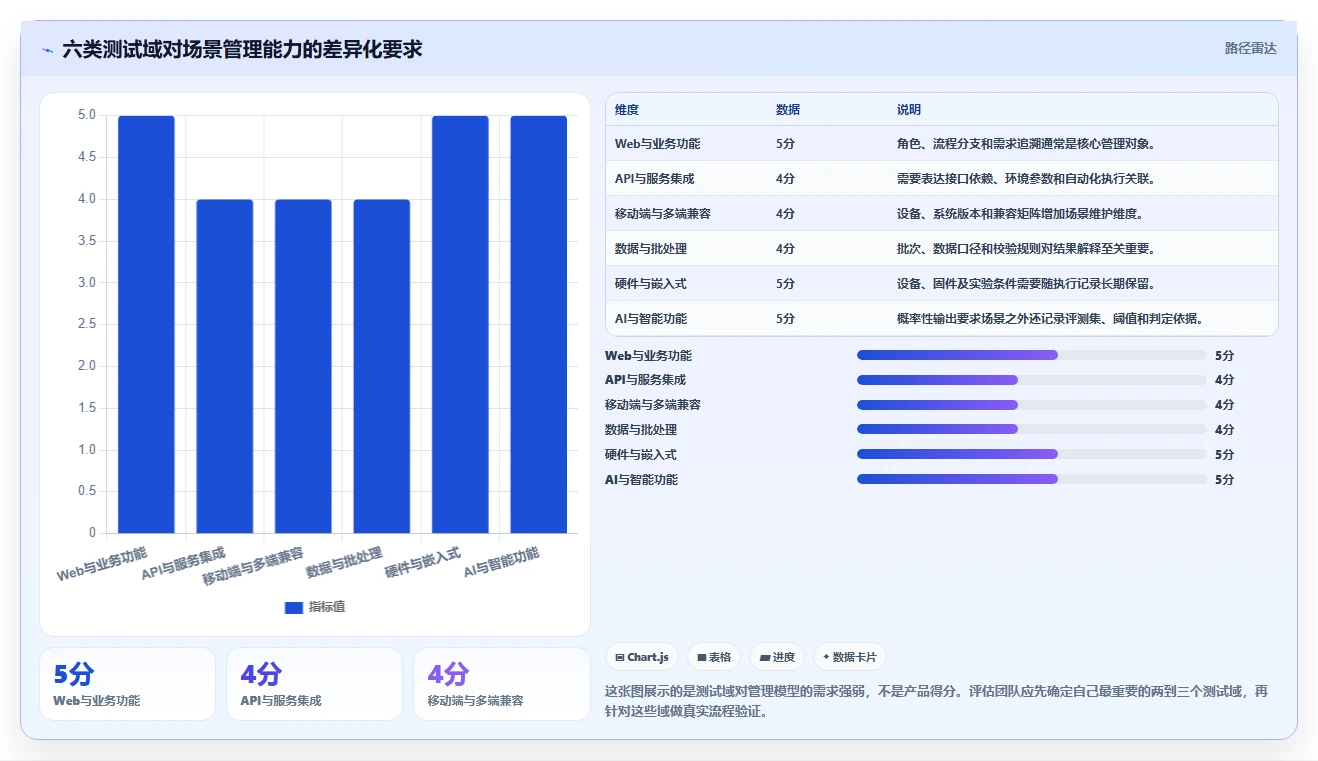Image resolution: width=1318 pixels, height=761 pixels.
Task: Click the 4分 value beside the 数据与批处理 progress bar
Action: (x=1224, y=429)
